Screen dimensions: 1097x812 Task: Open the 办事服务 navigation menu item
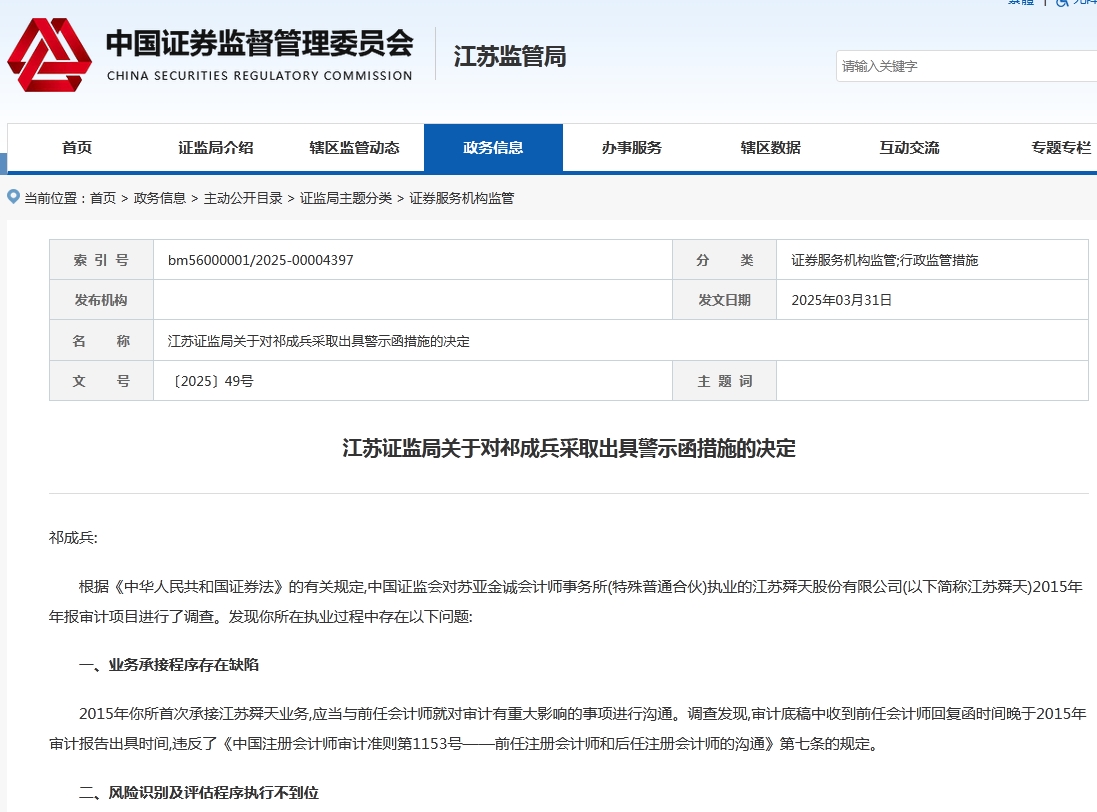(634, 147)
